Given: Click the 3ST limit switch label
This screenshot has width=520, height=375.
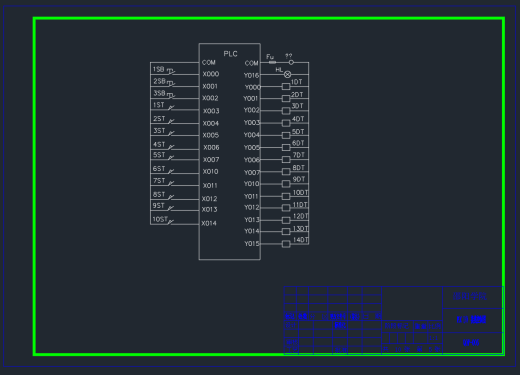Looking at the screenshot, I should pos(159,131).
